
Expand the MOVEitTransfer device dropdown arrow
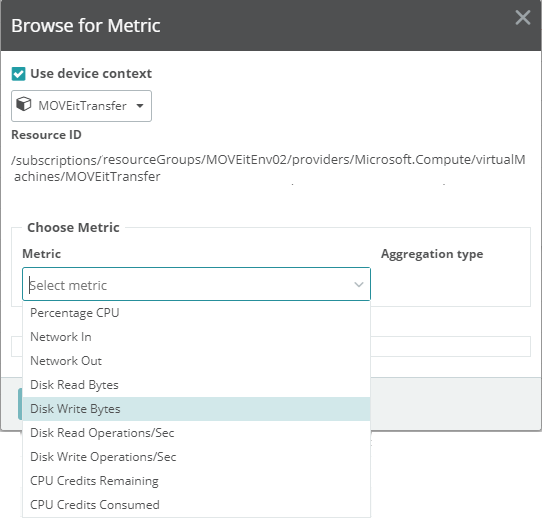coord(140,106)
